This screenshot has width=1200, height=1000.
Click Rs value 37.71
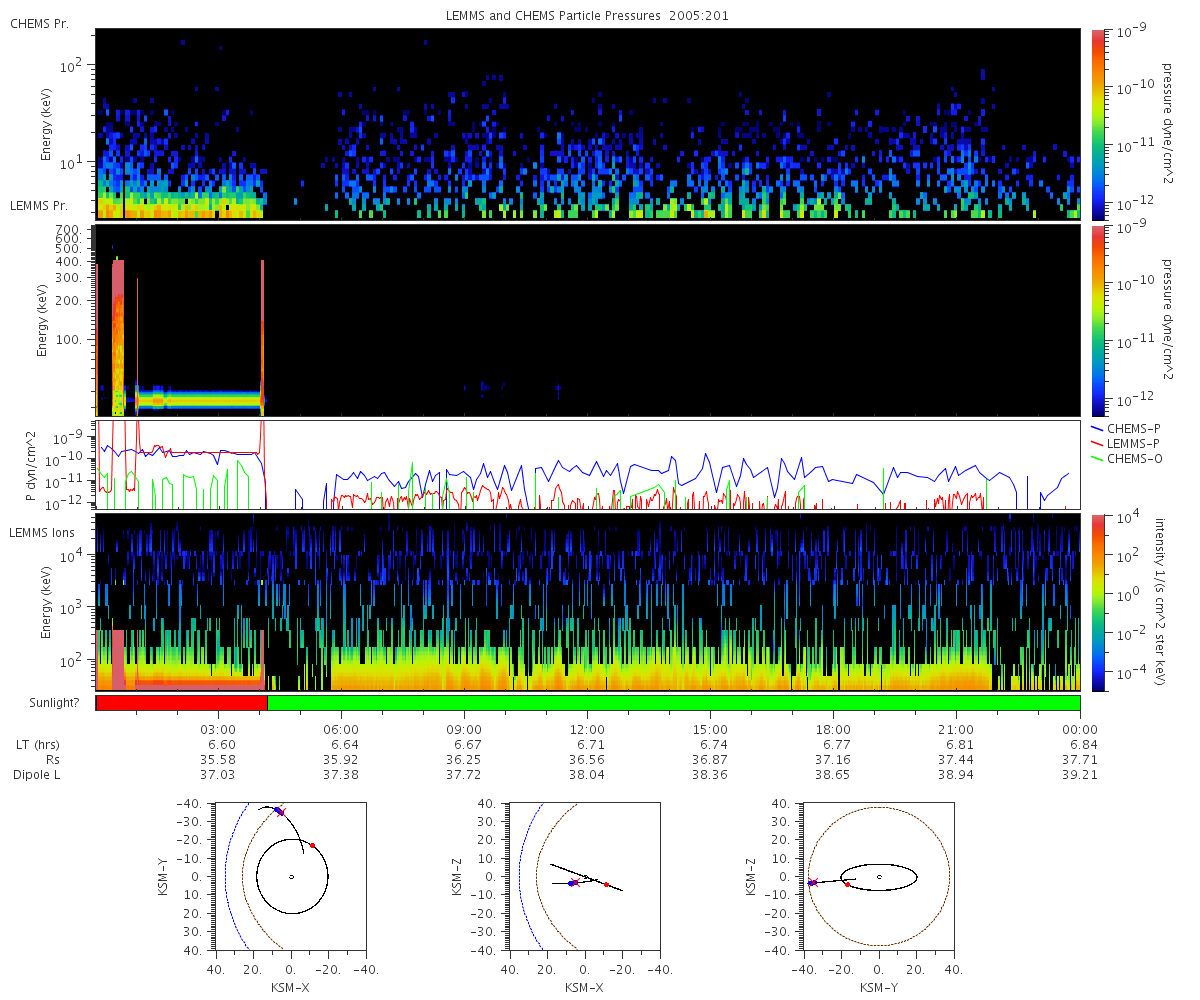pos(1080,760)
